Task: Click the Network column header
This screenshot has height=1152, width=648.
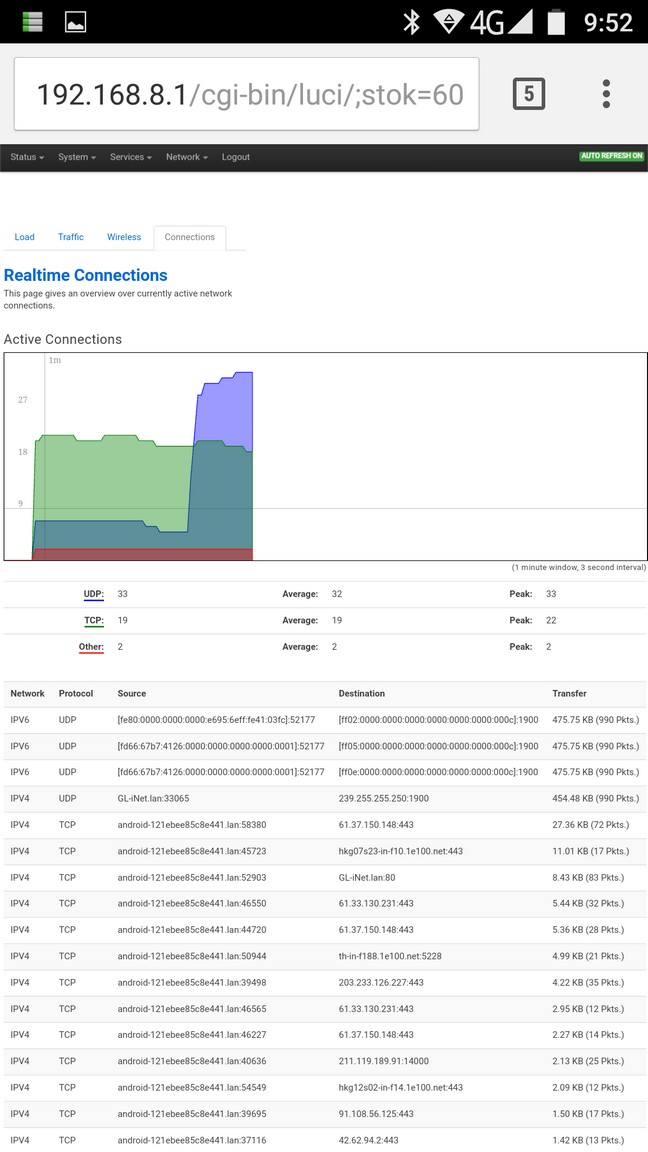Action: tap(27, 694)
